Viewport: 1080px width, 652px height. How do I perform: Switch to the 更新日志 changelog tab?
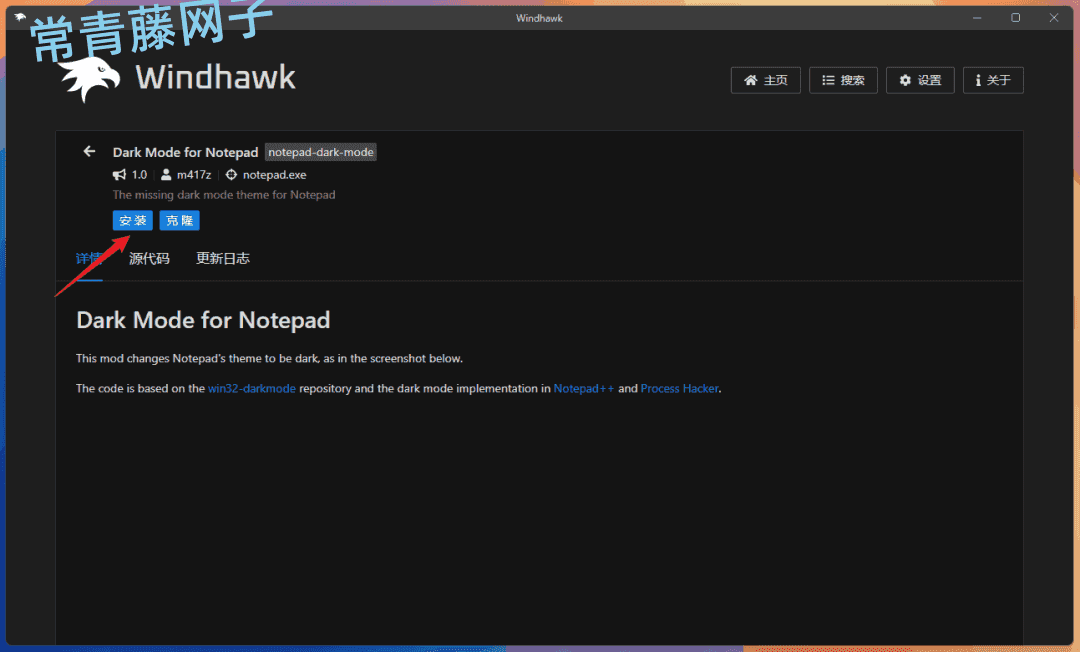pos(223,259)
